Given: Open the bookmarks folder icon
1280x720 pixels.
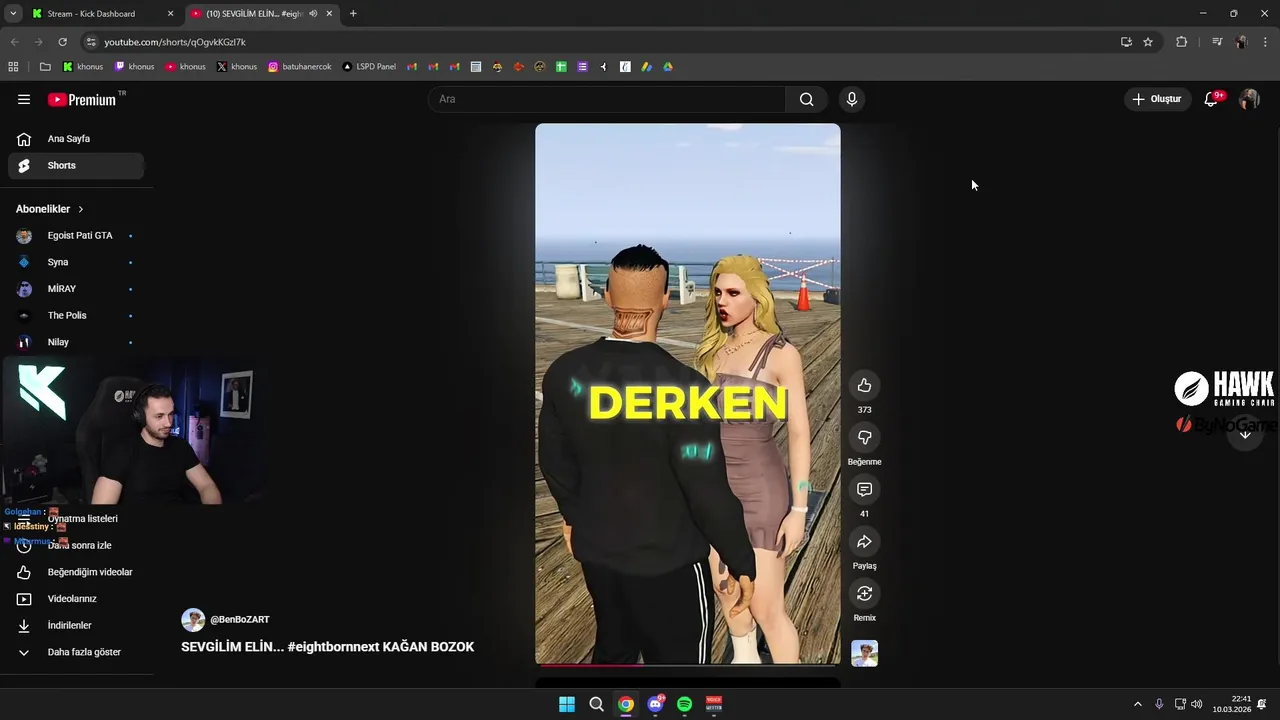Looking at the screenshot, I should [45, 67].
